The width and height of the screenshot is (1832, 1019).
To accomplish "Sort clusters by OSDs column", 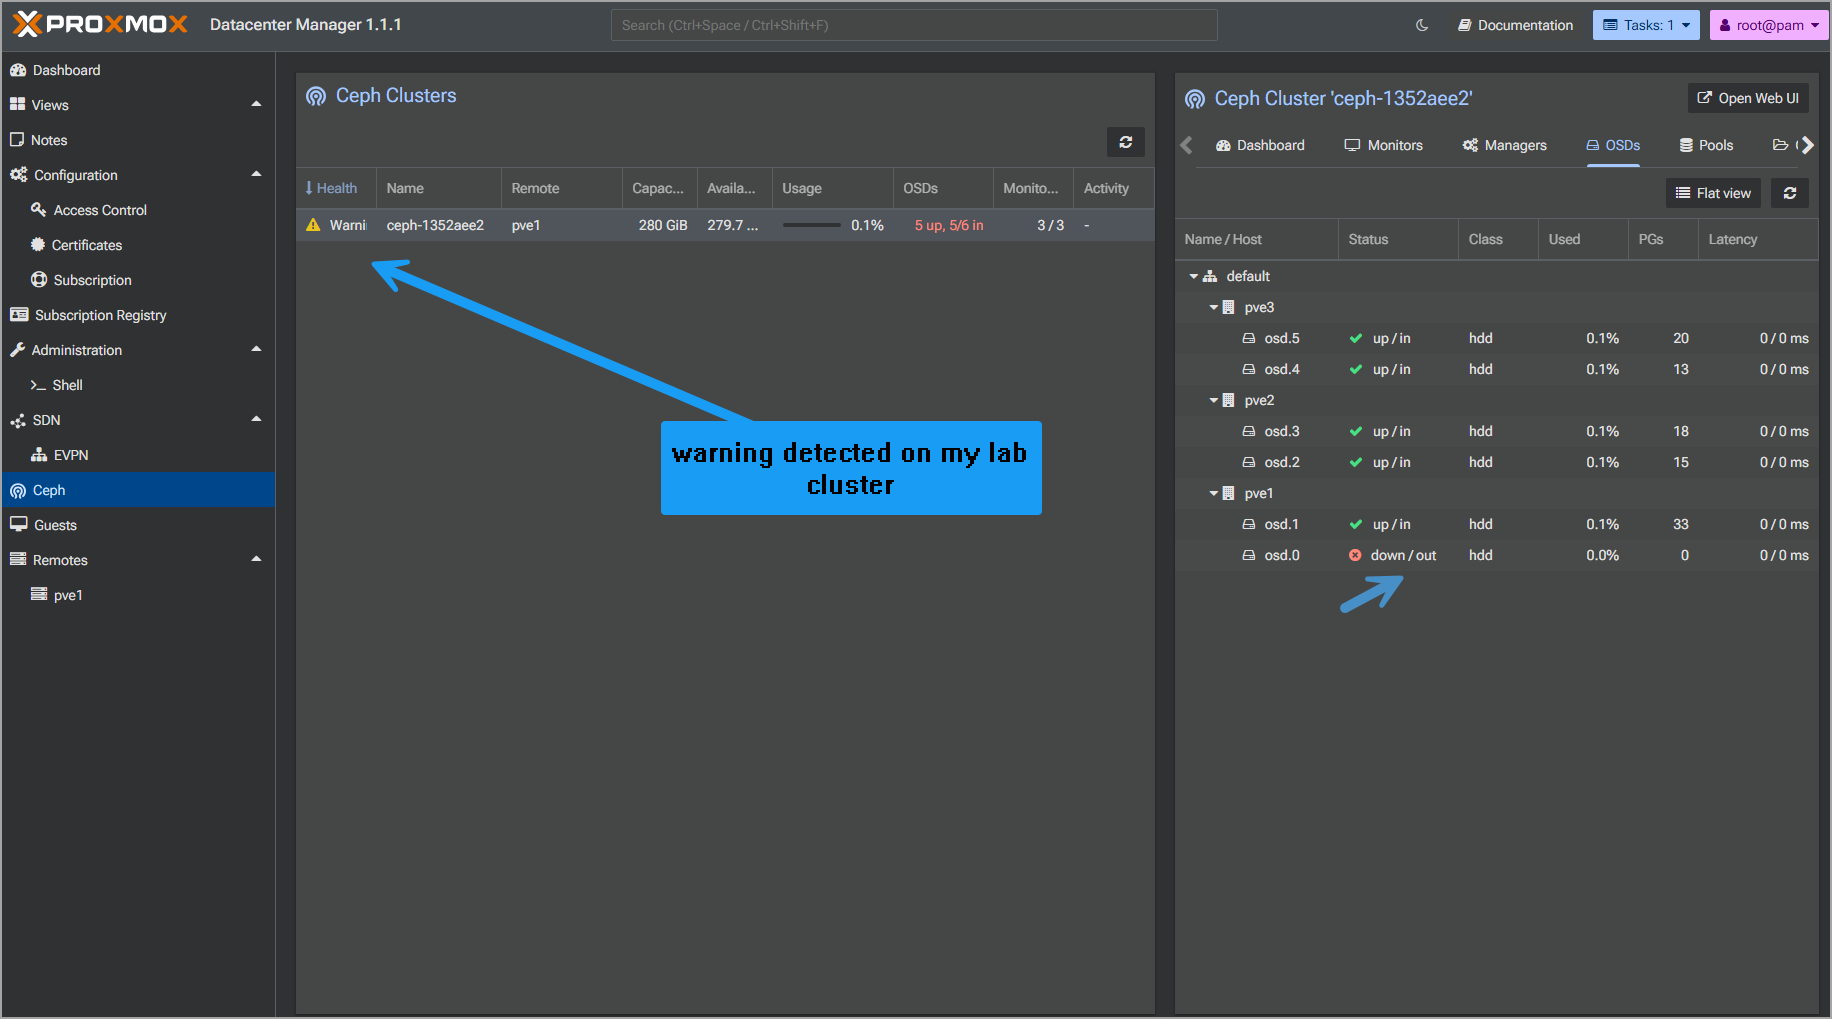I will click(942, 188).
